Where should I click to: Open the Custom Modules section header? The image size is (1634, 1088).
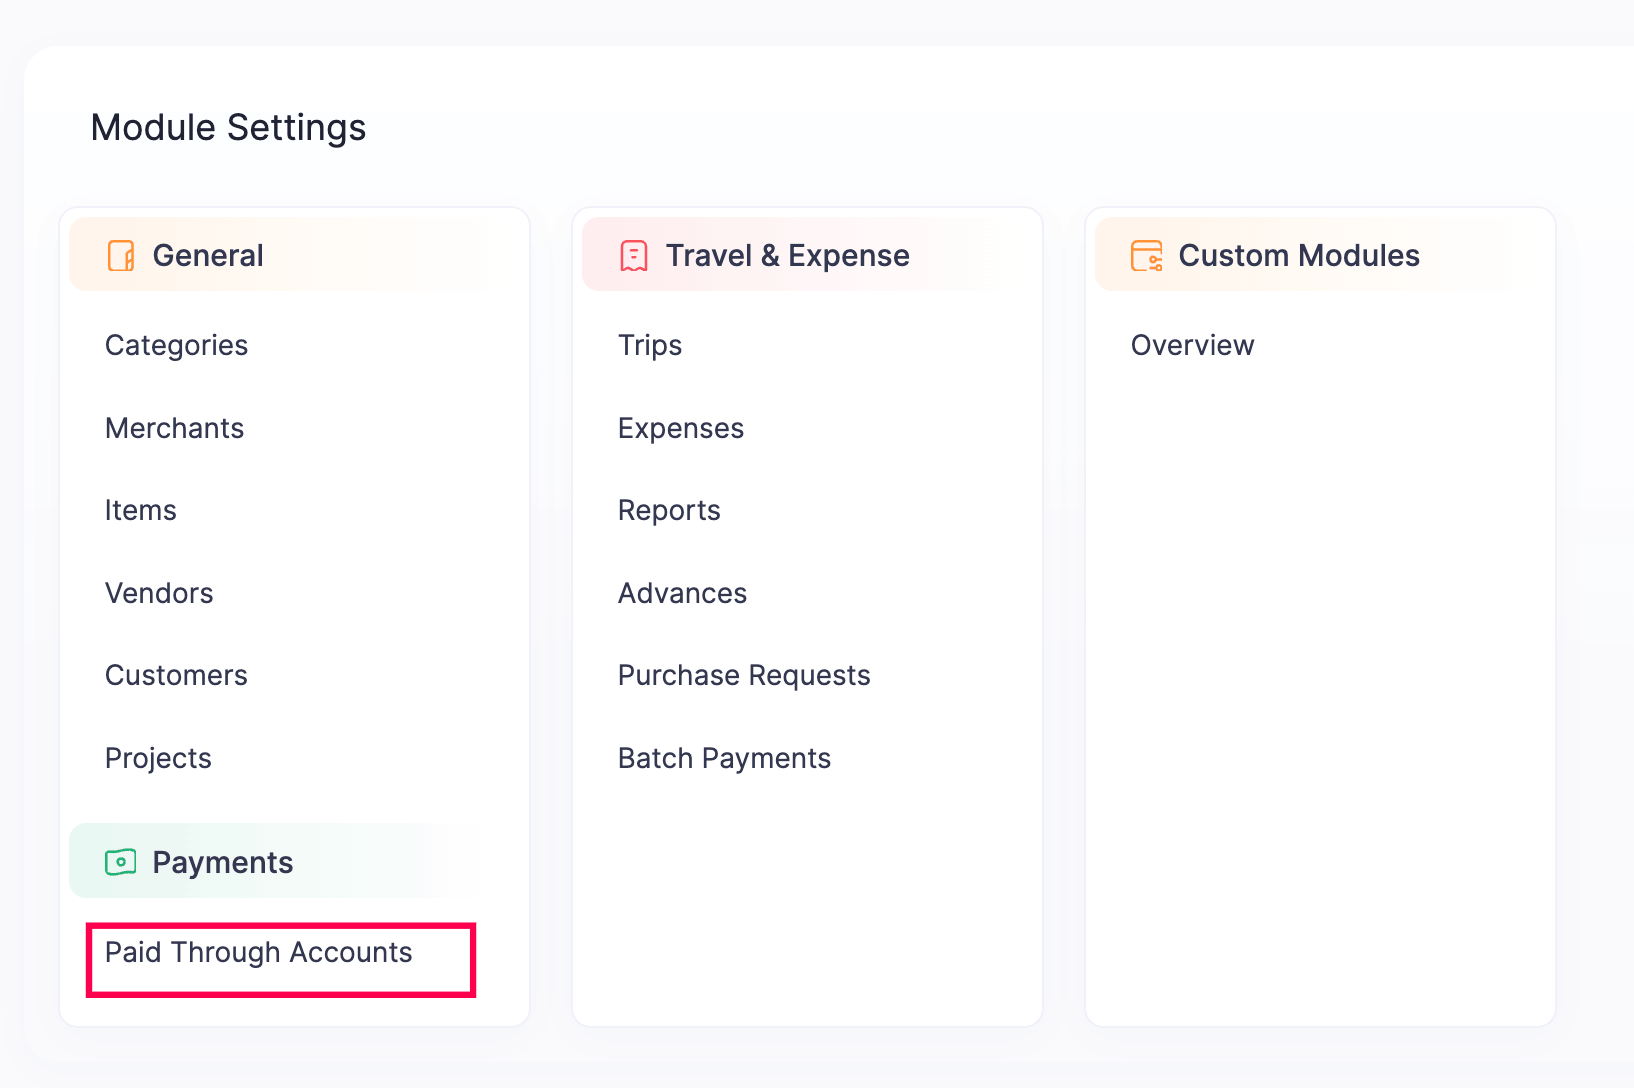click(x=1299, y=255)
